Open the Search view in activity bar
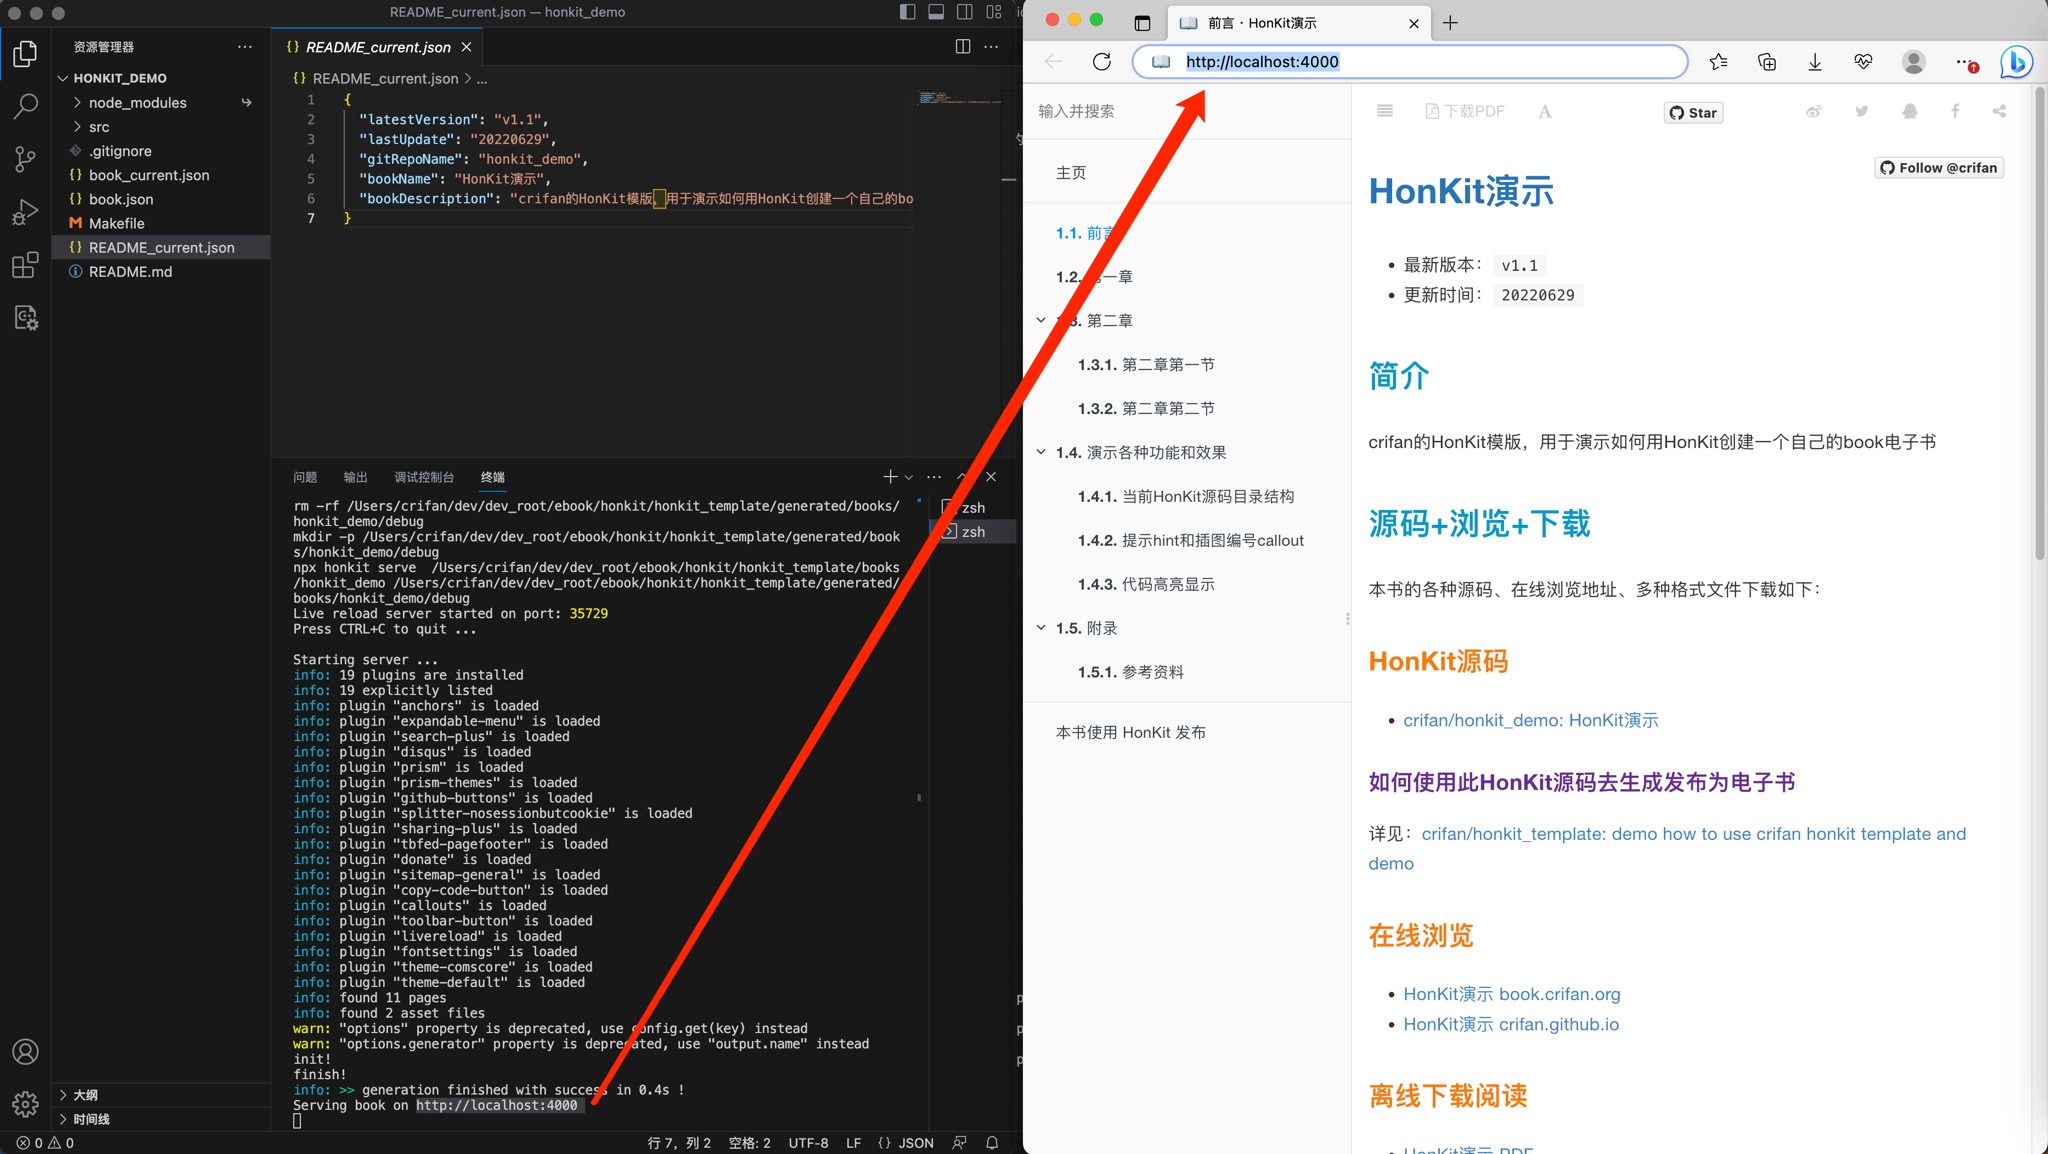2048x1154 pixels. (26, 106)
